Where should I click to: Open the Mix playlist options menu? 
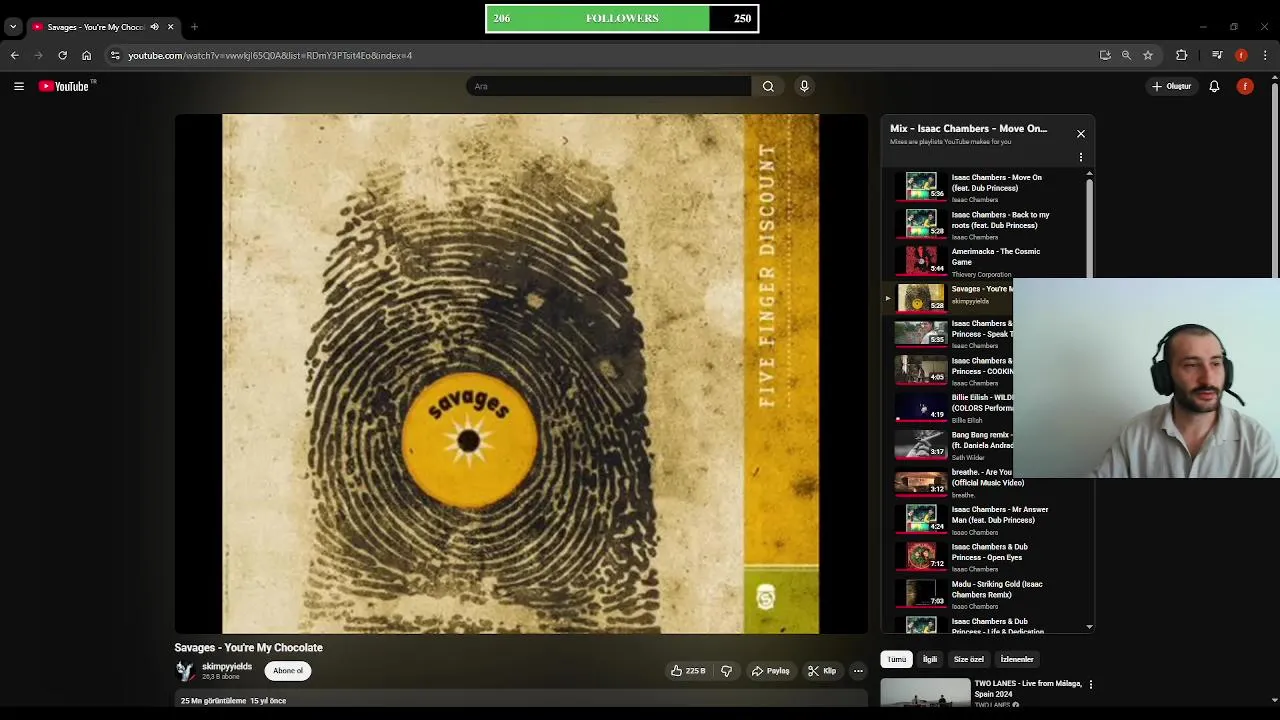(1081, 157)
